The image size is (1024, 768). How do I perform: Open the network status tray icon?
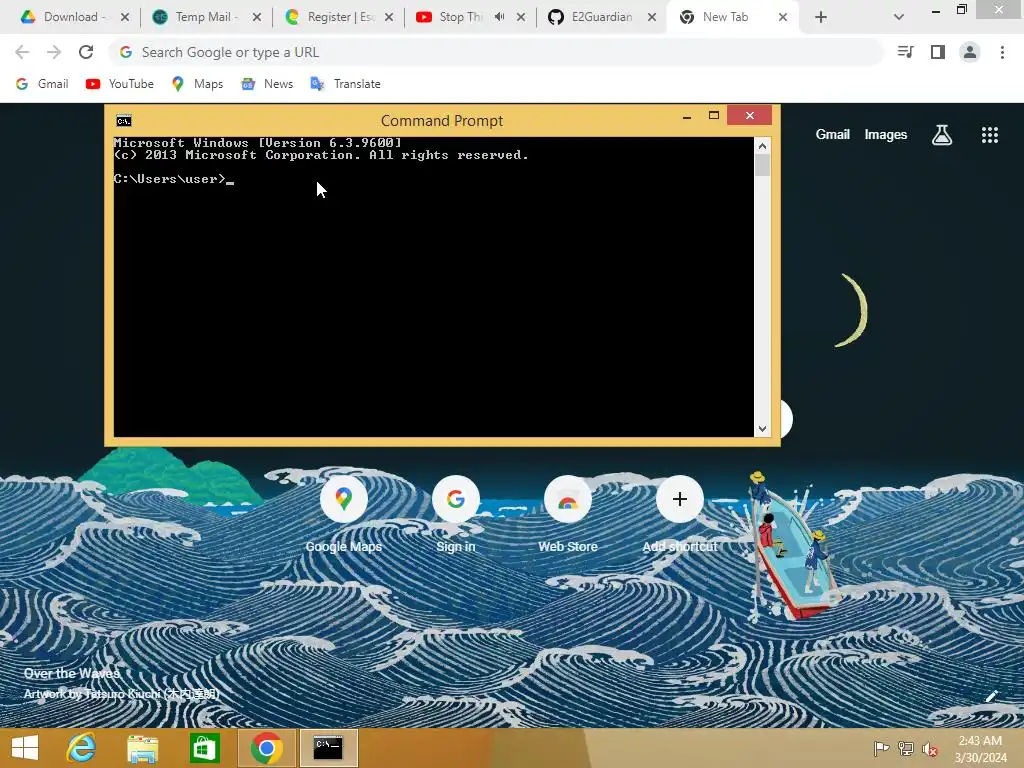pos(905,748)
